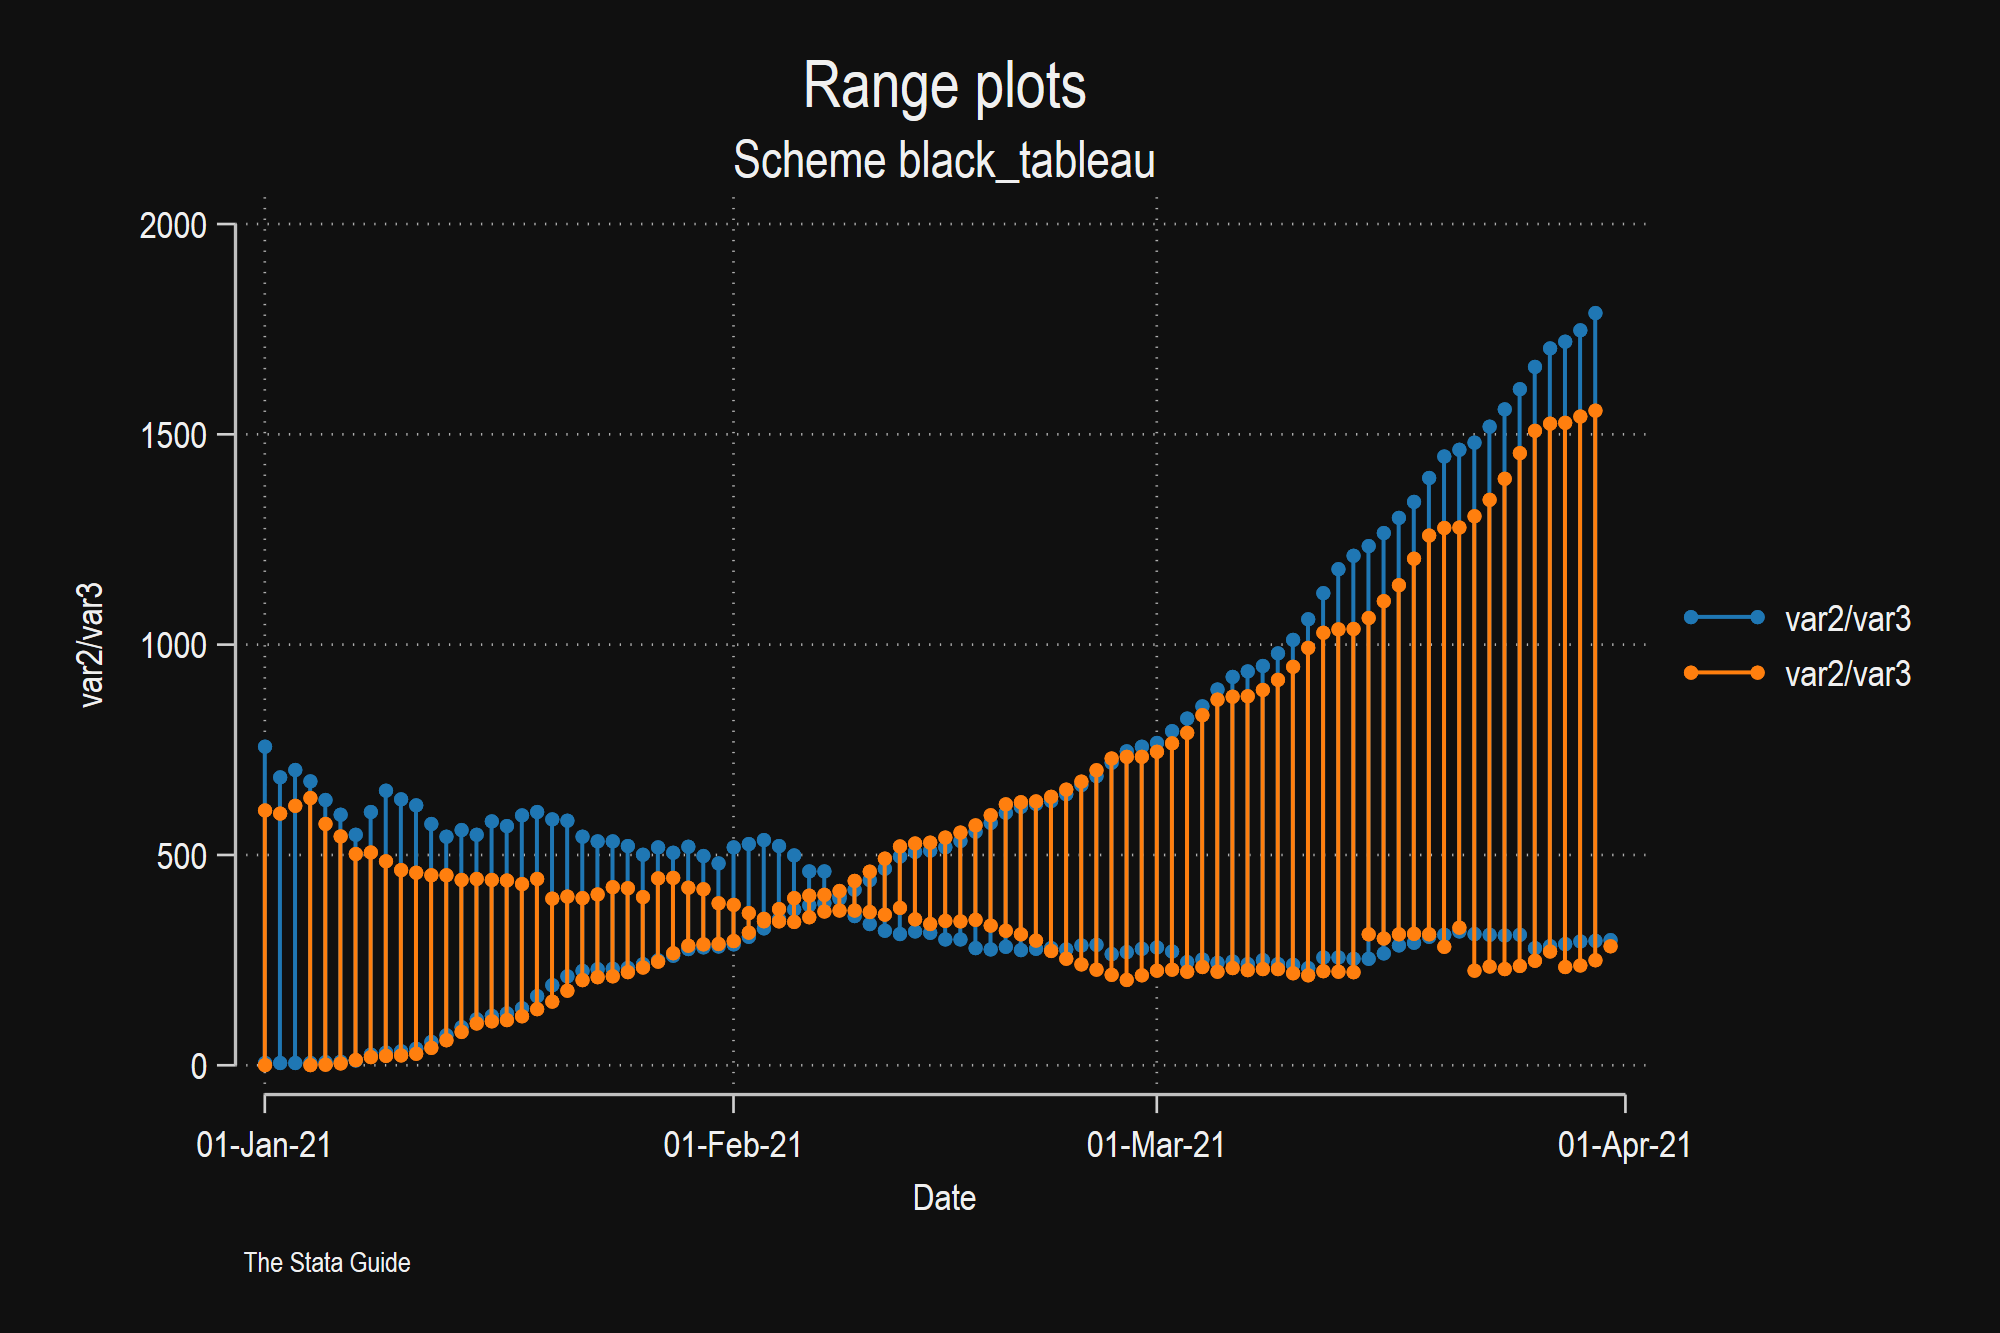
Task: Select the first var2/var3 legend label
Action: (x=1847, y=619)
